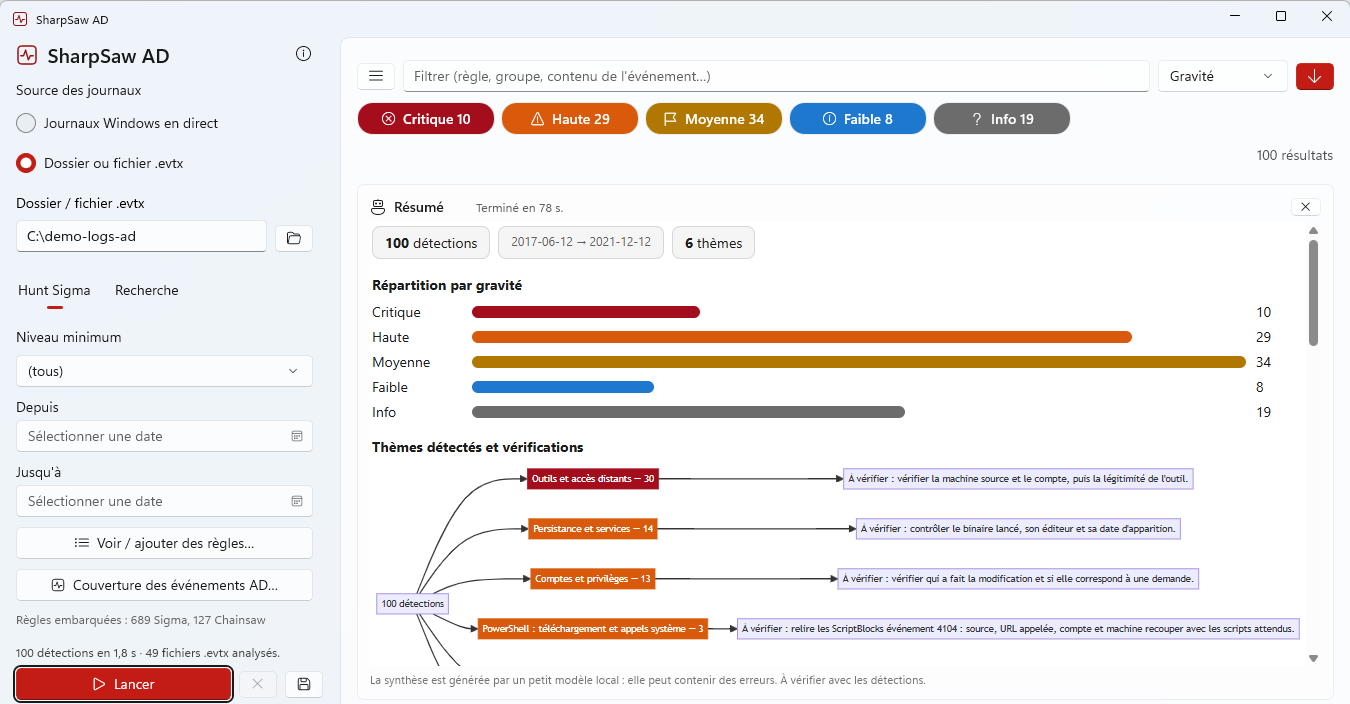Click the scrollbar down arrow in summary

coord(1313,658)
